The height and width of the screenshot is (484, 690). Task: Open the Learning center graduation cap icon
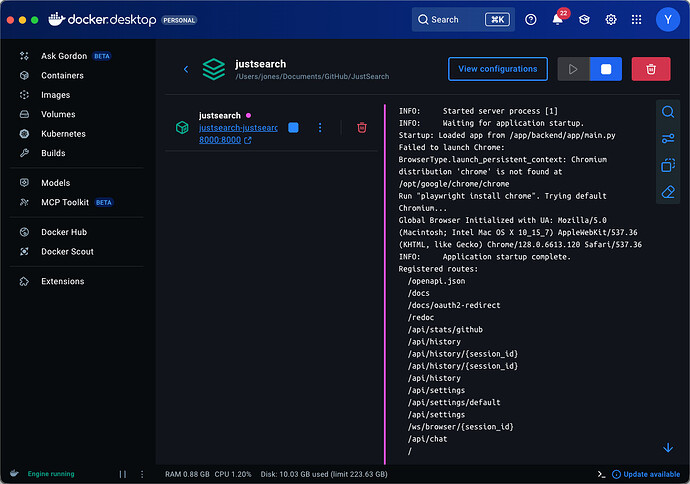[x=584, y=19]
